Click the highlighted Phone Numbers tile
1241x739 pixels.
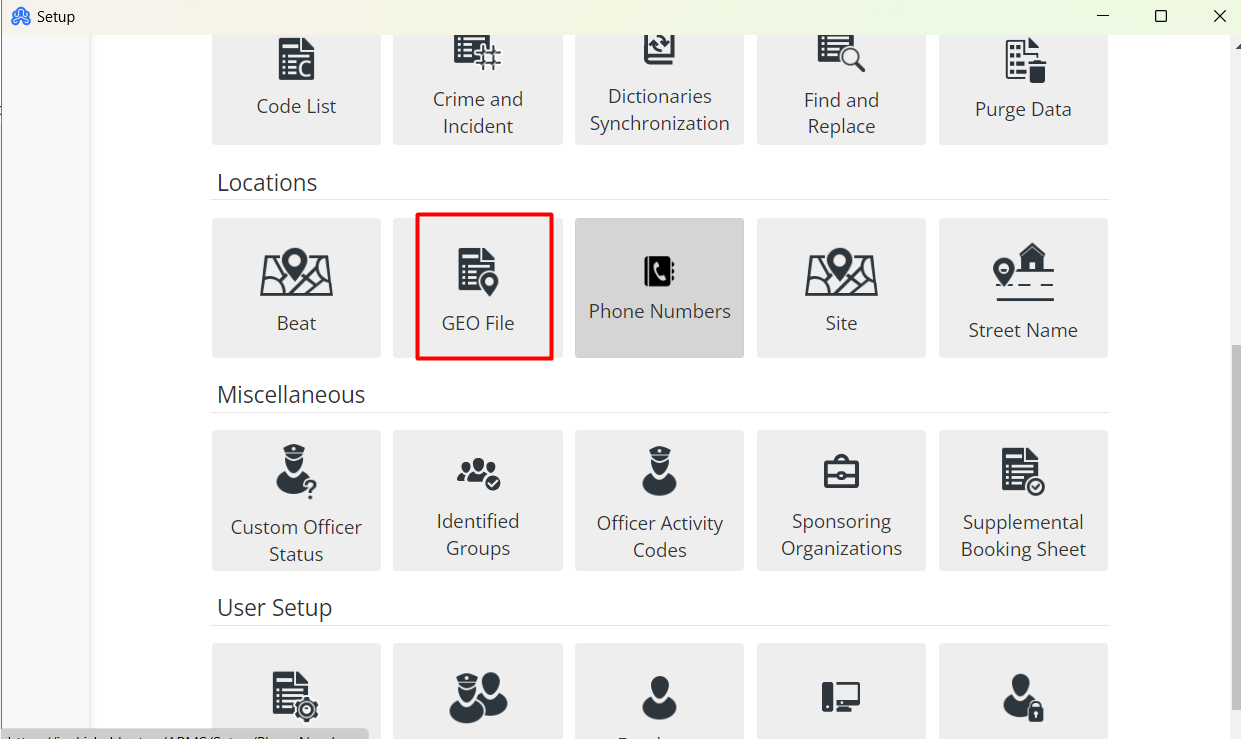click(x=659, y=288)
